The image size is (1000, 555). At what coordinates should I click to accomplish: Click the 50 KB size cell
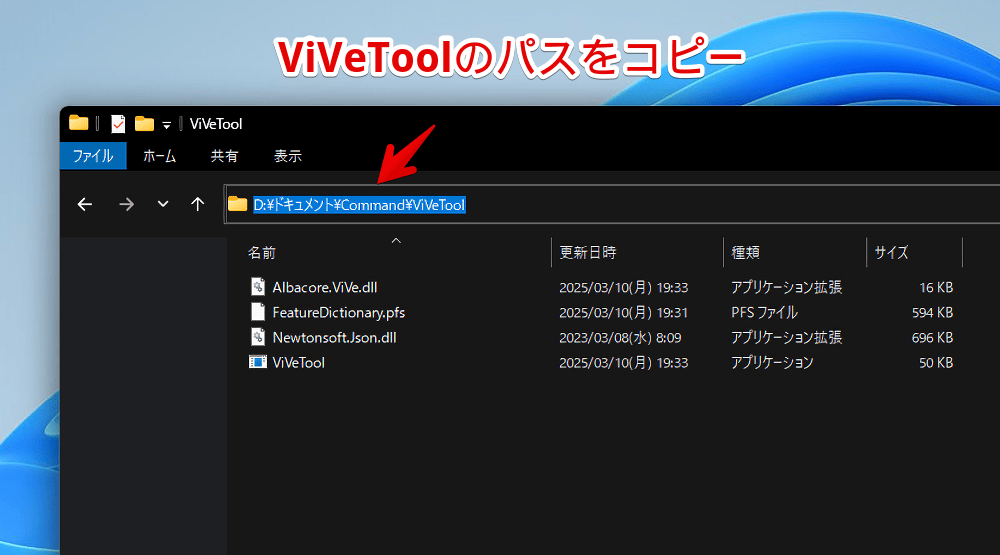tap(936, 362)
